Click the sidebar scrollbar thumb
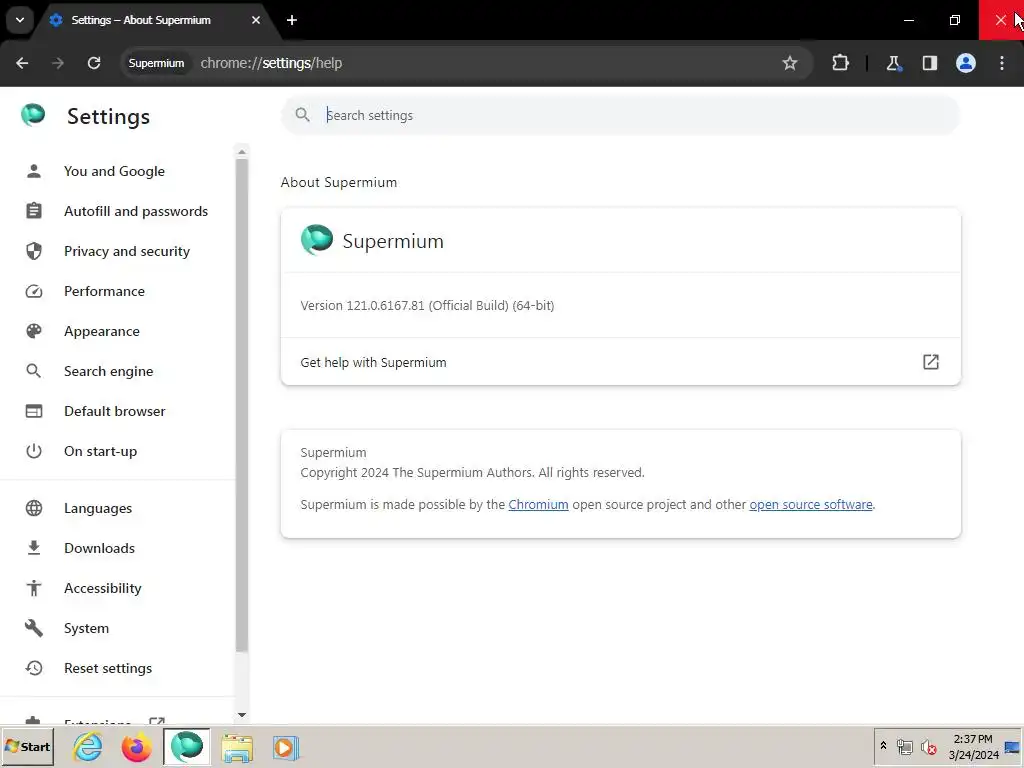This screenshot has height=768, width=1024. [x=242, y=405]
